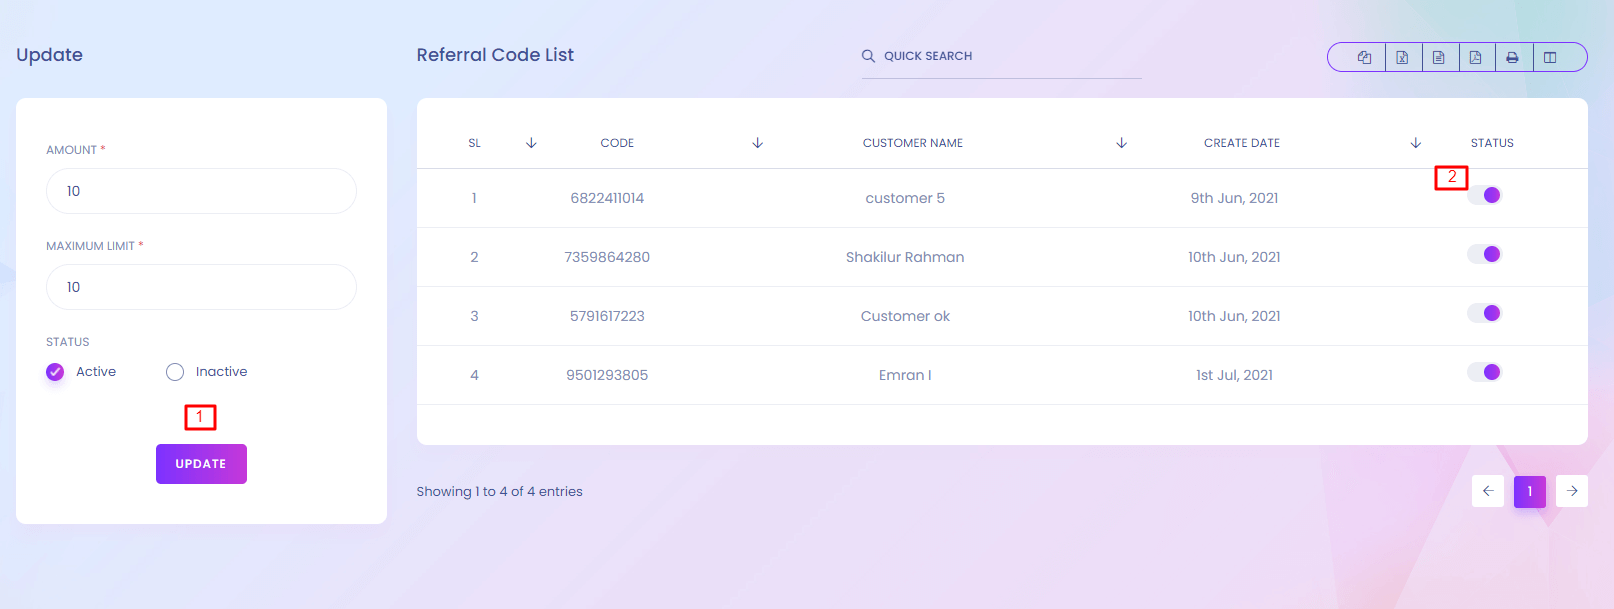Export the list as PDF

[1475, 57]
